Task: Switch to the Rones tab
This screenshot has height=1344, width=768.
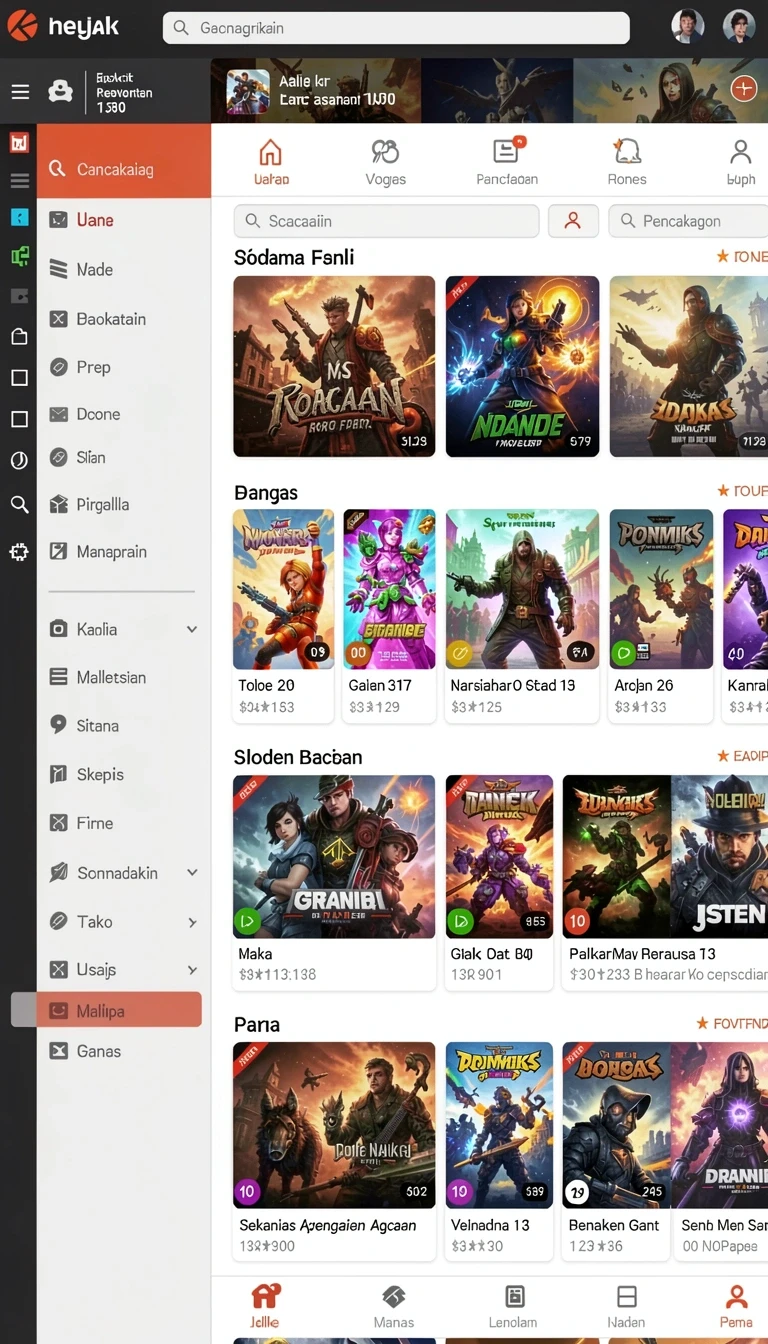Action: (x=627, y=163)
